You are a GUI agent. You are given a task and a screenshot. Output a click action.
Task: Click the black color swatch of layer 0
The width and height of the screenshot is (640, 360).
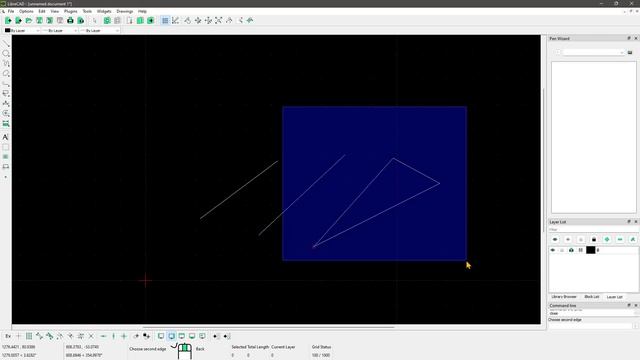pyautogui.click(x=591, y=250)
